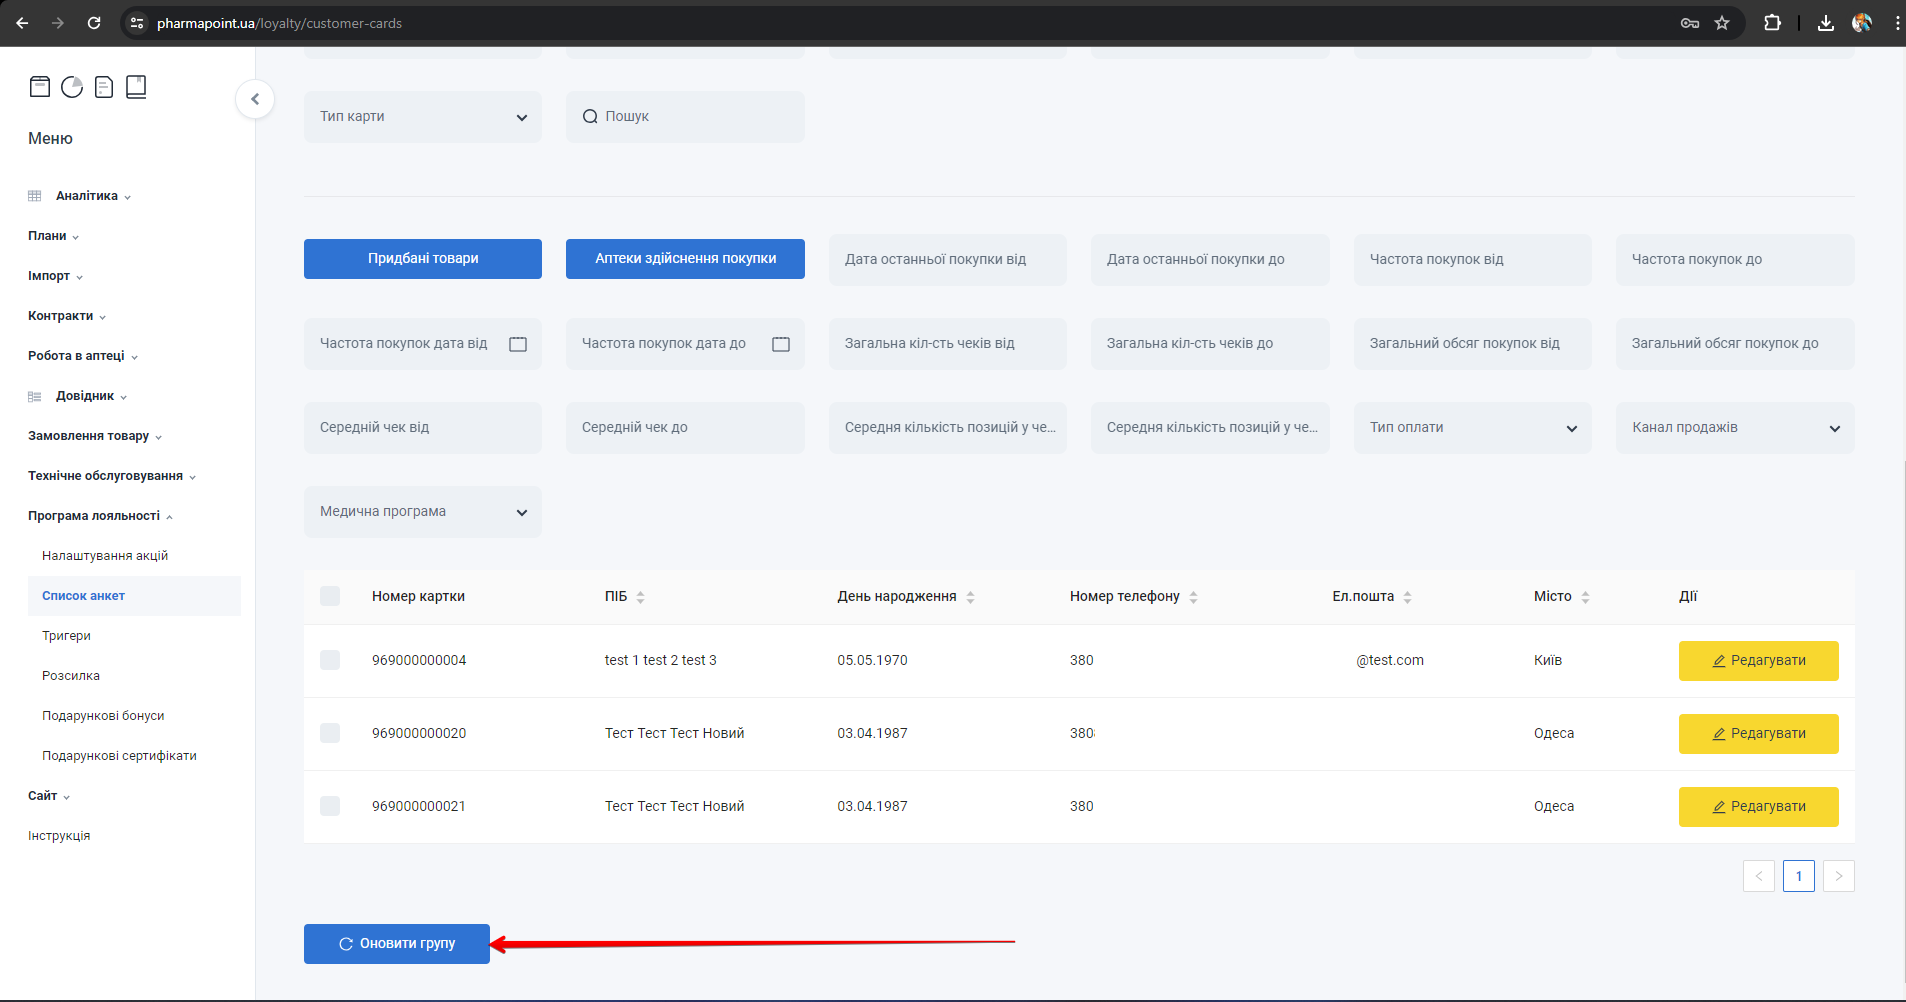Select page 1 in the pagination
The height and width of the screenshot is (1002, 1906).
point(1798,876)
